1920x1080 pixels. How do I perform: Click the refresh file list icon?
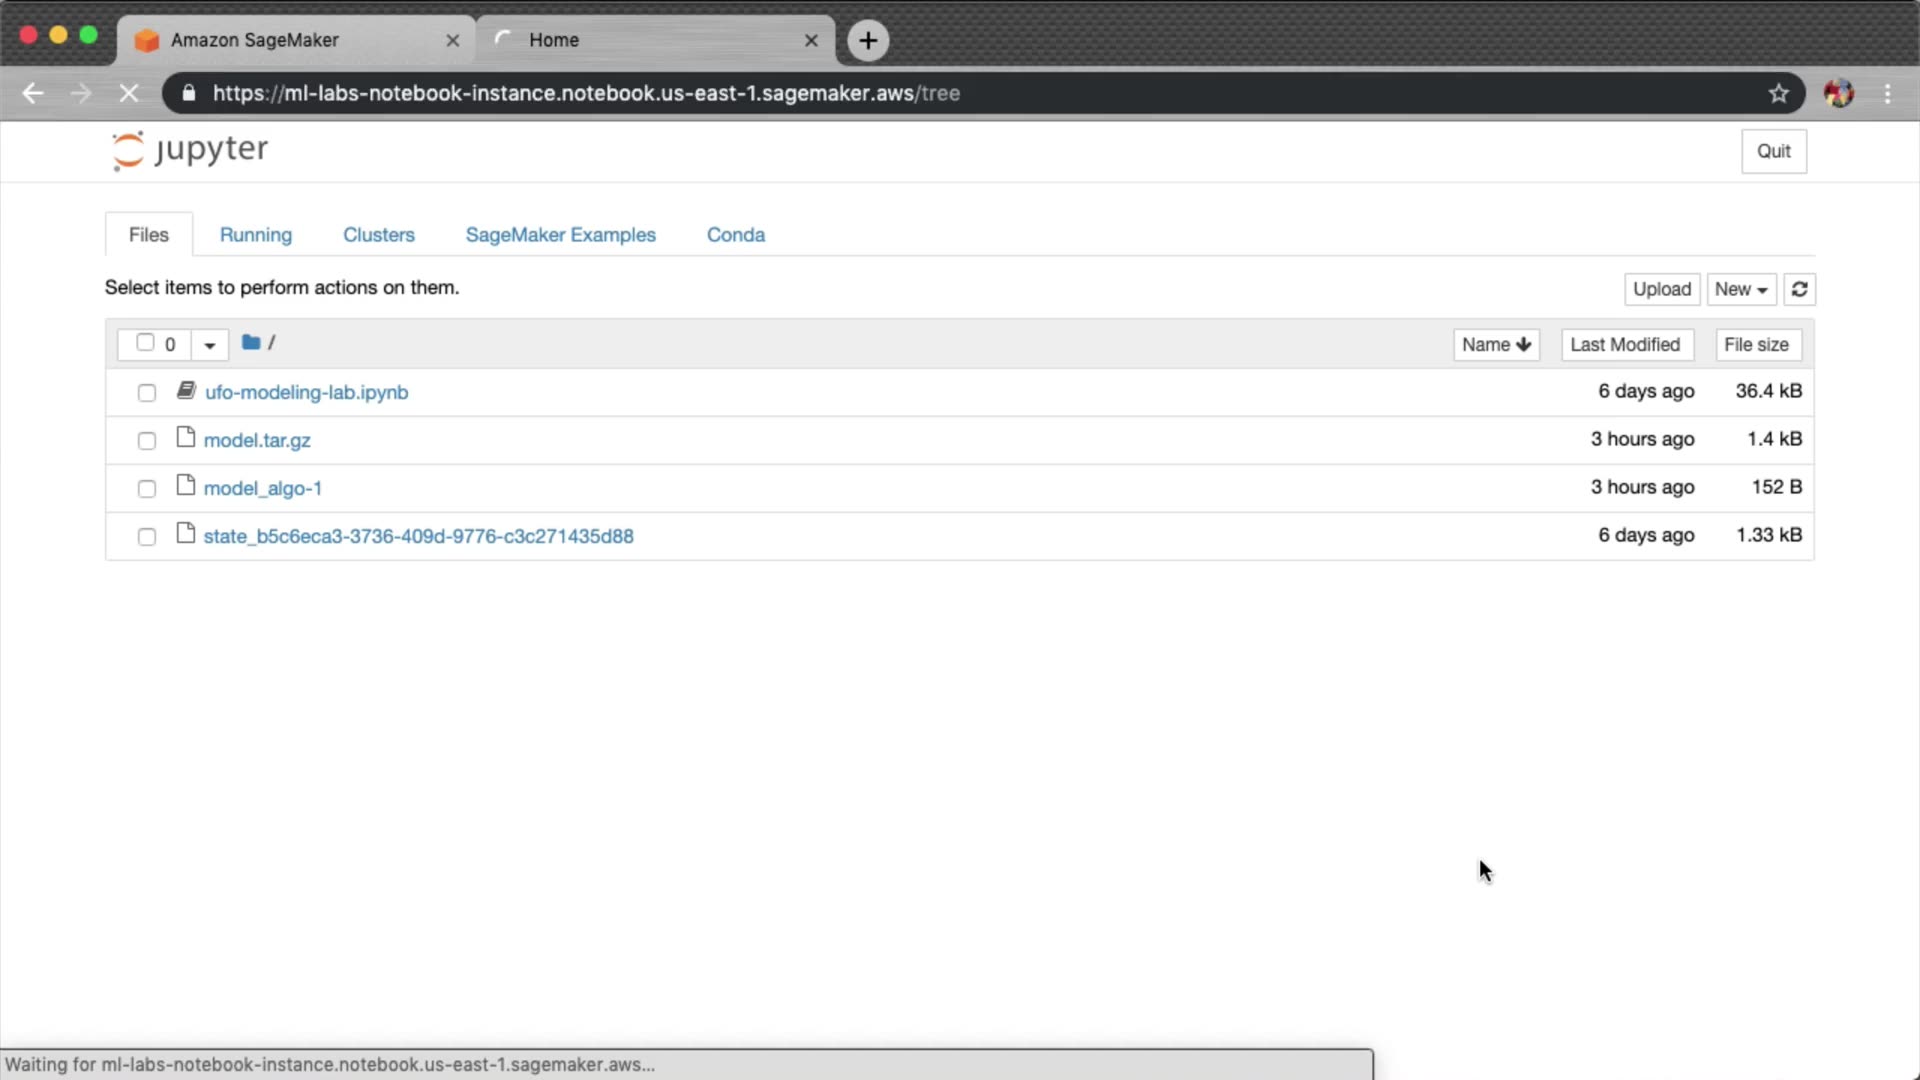tap(1799, 289)
